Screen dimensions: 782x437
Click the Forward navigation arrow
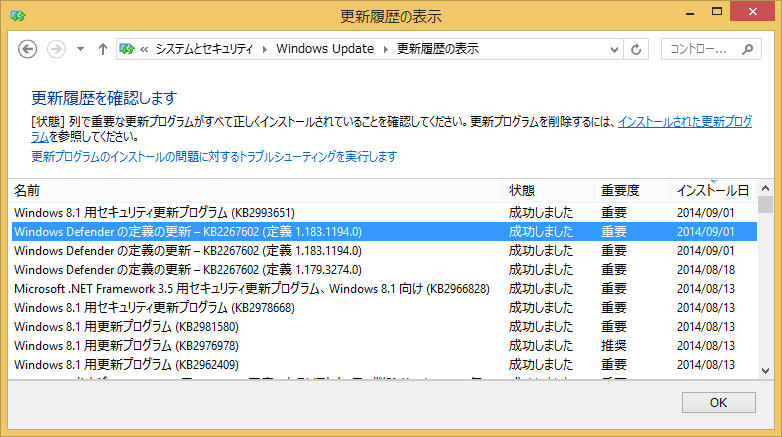click(x=56, y=49)
